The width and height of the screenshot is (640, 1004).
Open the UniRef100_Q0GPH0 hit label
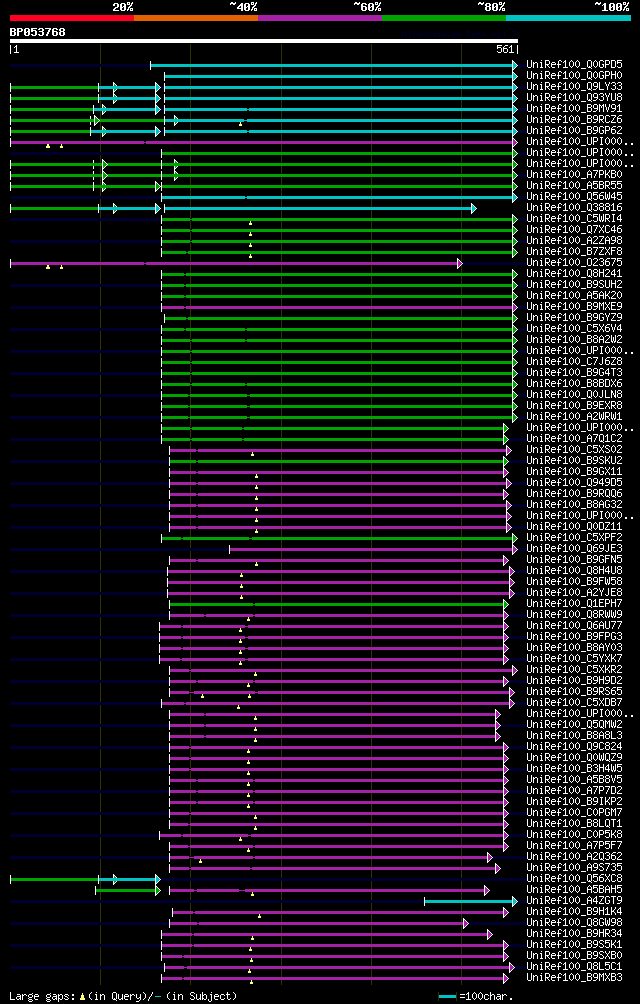pyautogui.click(x=574, y=76)
